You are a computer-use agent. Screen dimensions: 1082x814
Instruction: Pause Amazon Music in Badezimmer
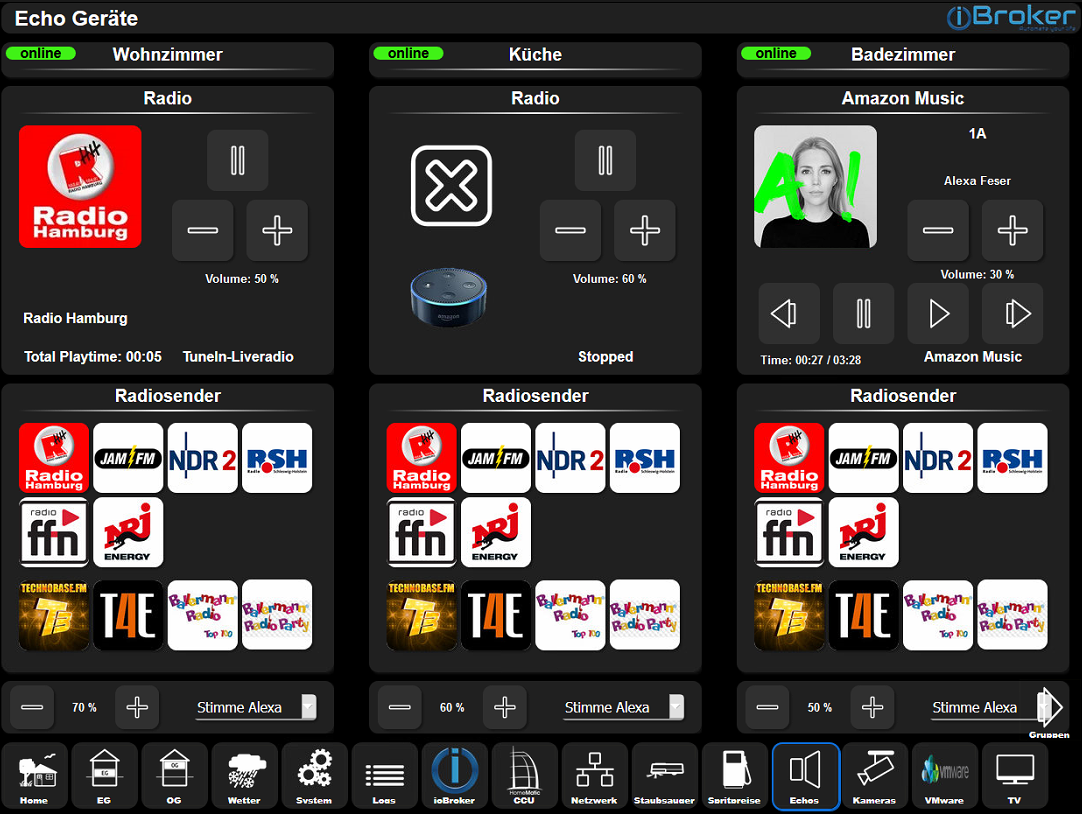coord(863,313)
